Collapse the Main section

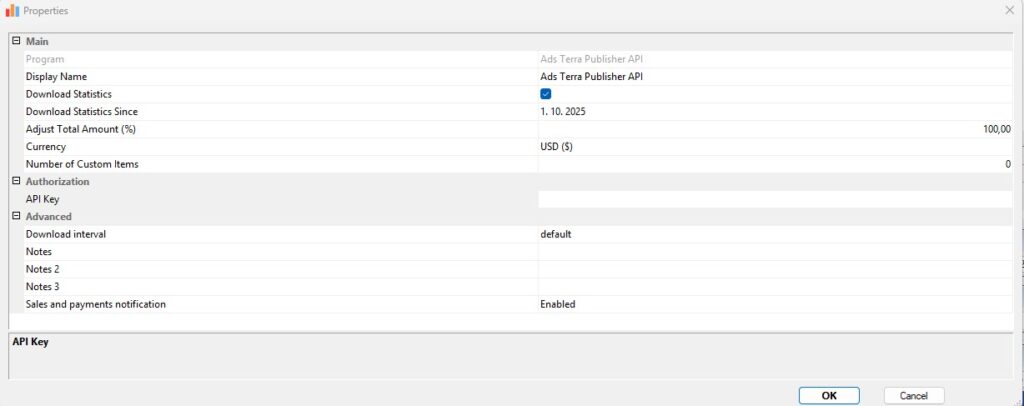click(15, 41)
